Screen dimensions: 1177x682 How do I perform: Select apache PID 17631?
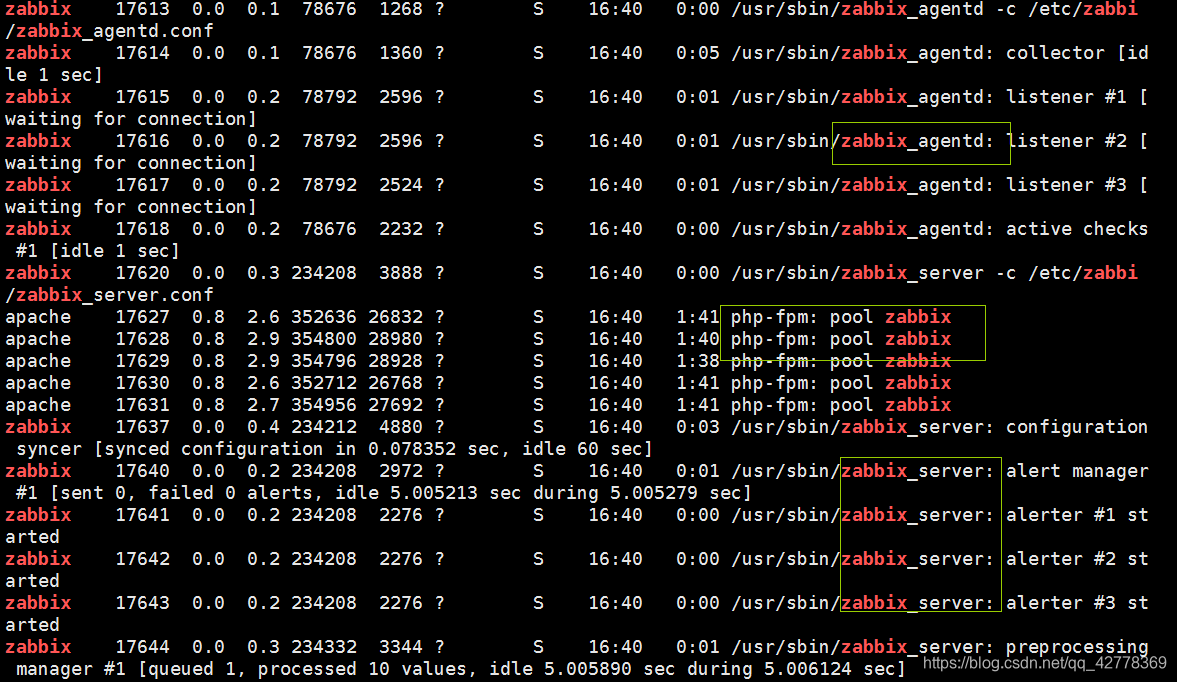click(x=142, y=405)
